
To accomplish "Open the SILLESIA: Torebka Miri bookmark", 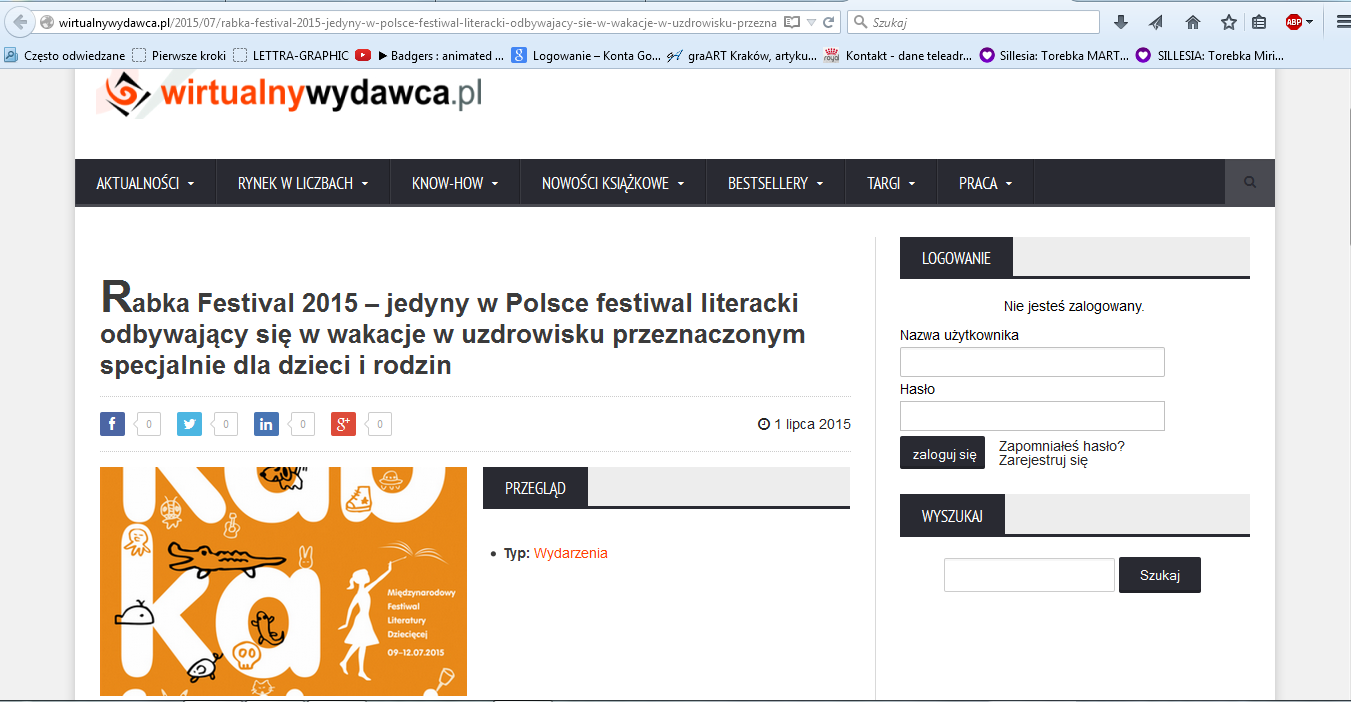I will point(1209,56).
